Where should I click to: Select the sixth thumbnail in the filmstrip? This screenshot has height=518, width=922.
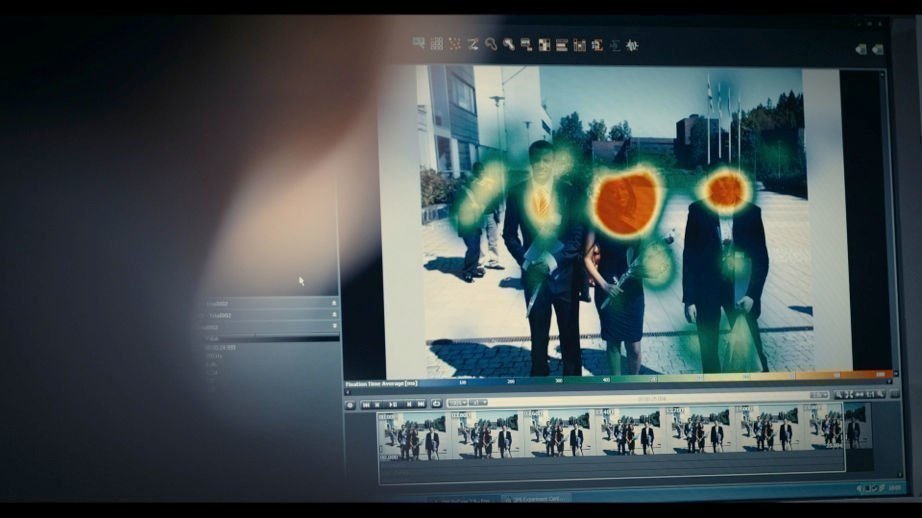tap(767, 428)
